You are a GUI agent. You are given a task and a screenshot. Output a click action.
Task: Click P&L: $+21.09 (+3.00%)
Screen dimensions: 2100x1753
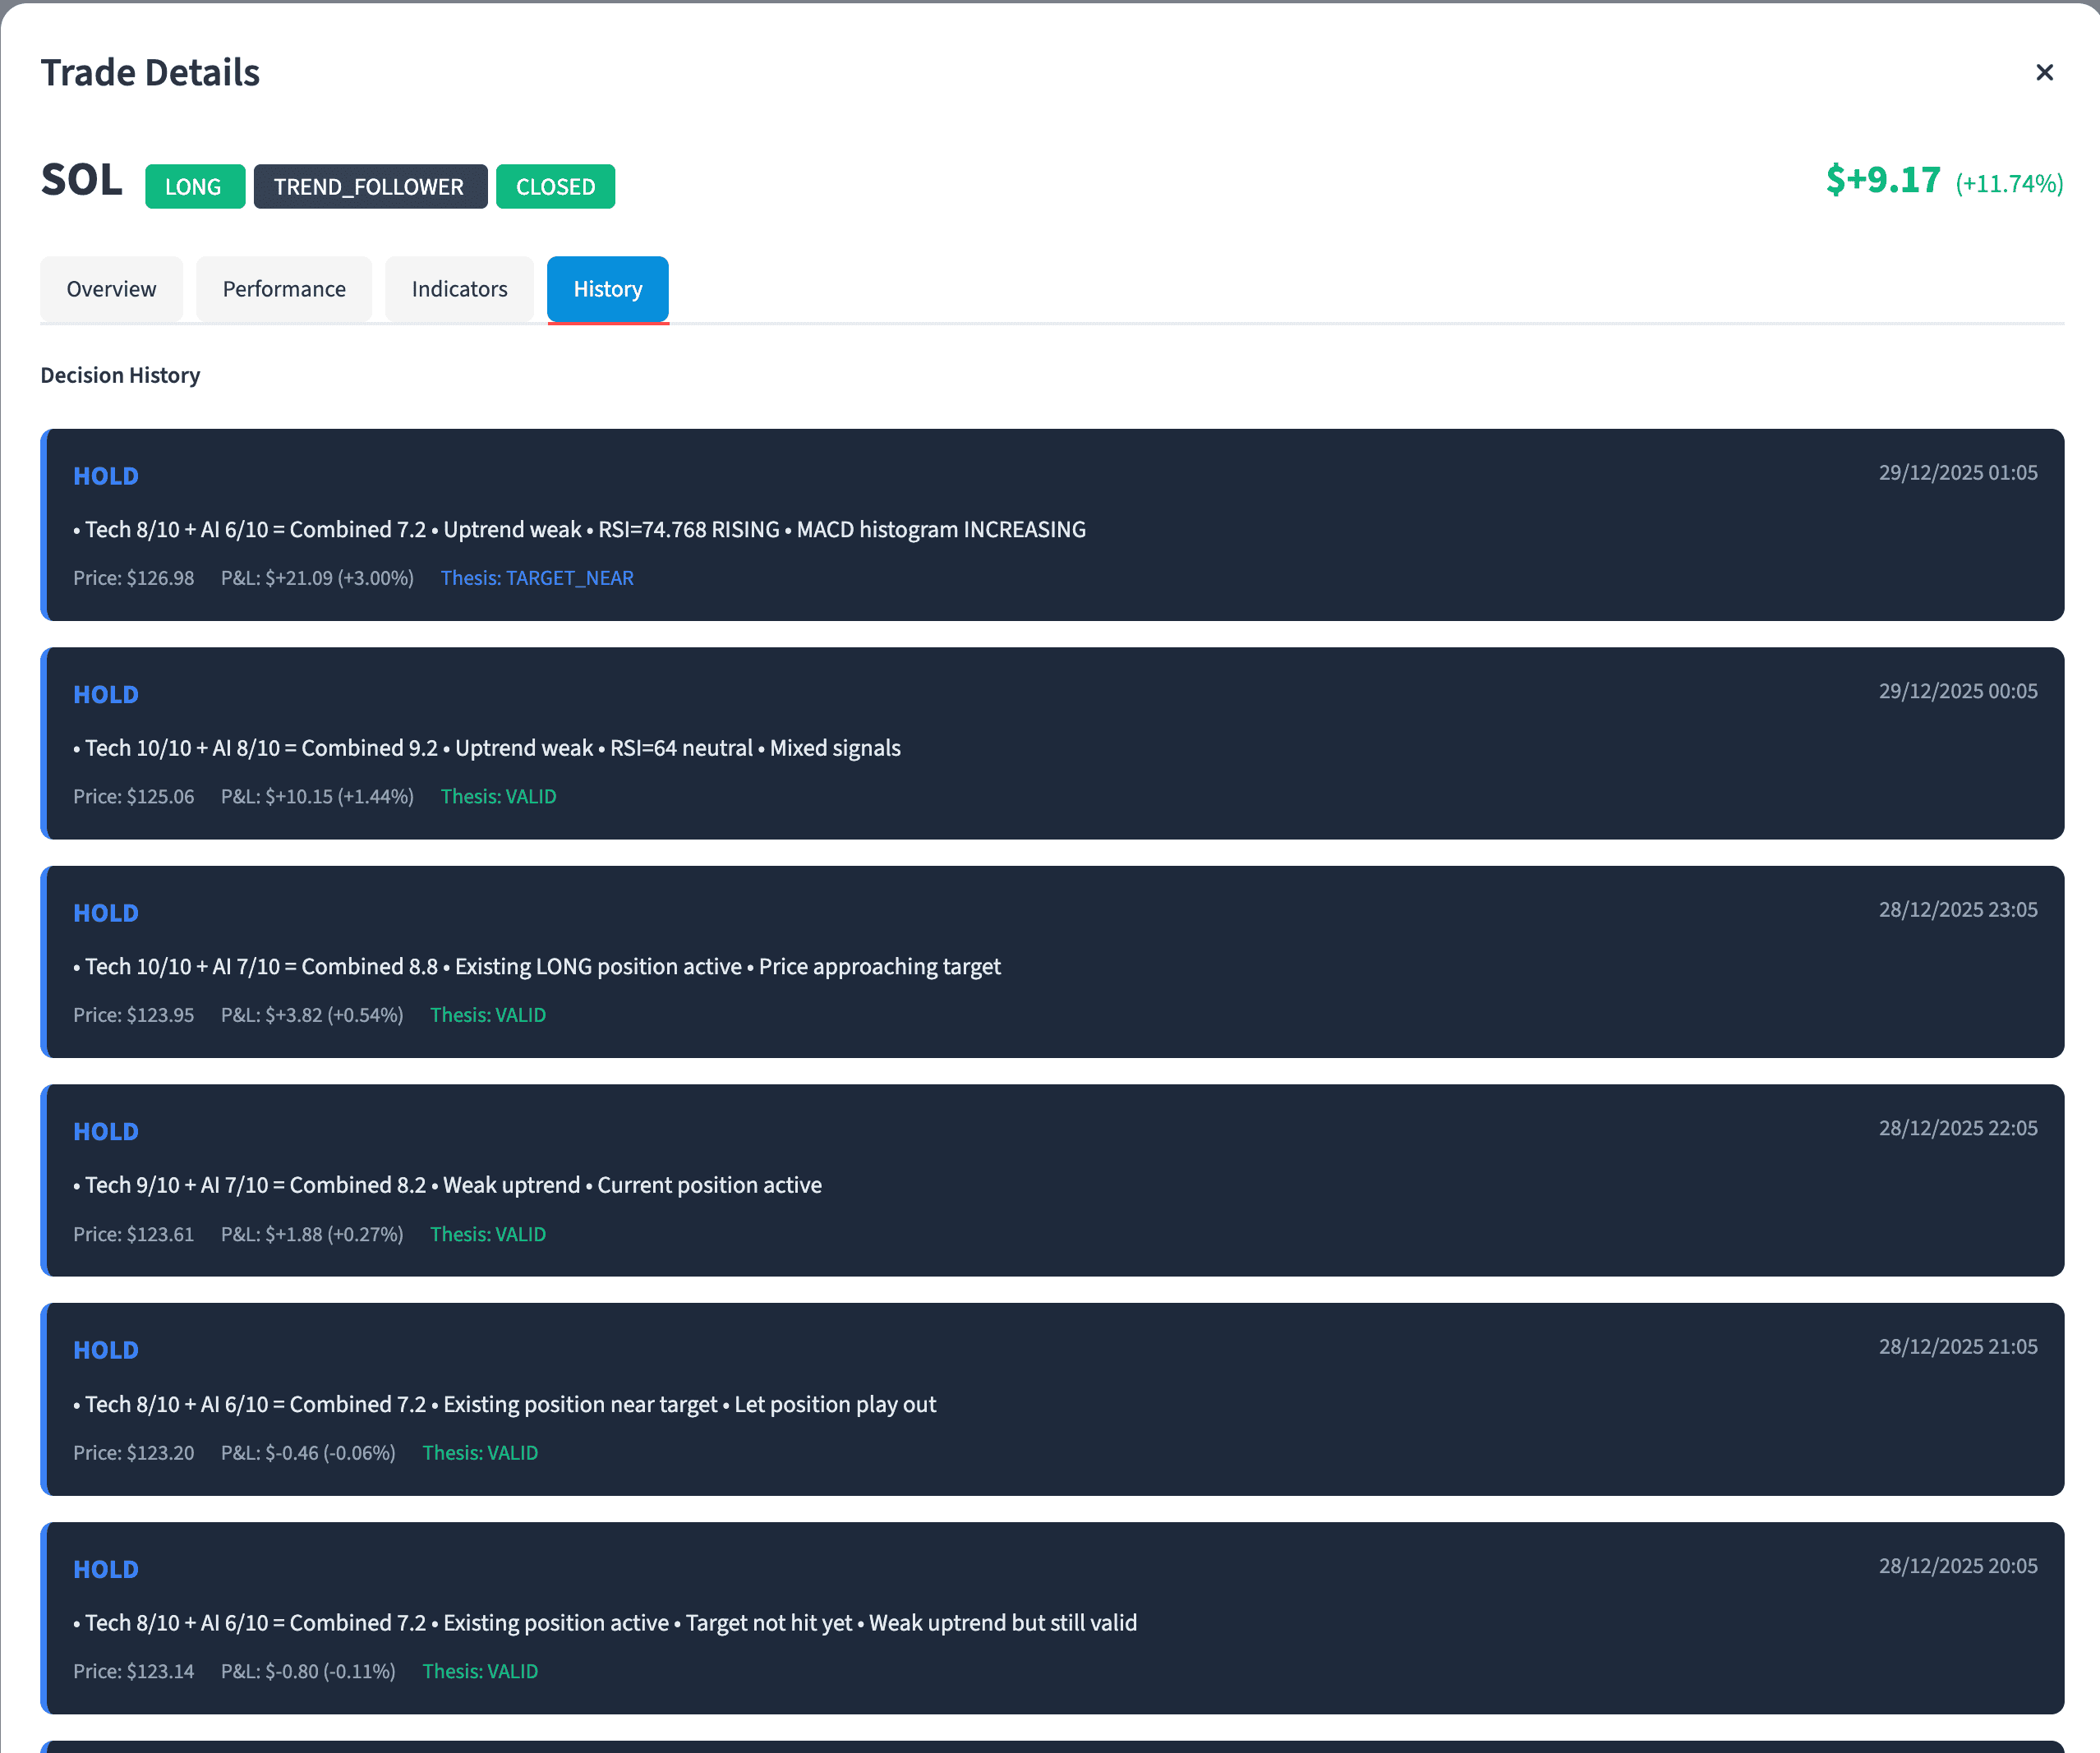pyautogui.click(x=317, y=579)
